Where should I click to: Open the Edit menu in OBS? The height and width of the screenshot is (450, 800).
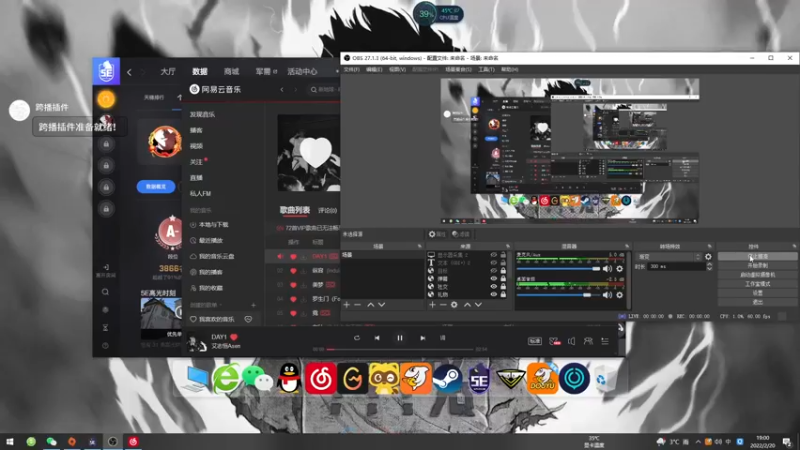coord(374,69)
